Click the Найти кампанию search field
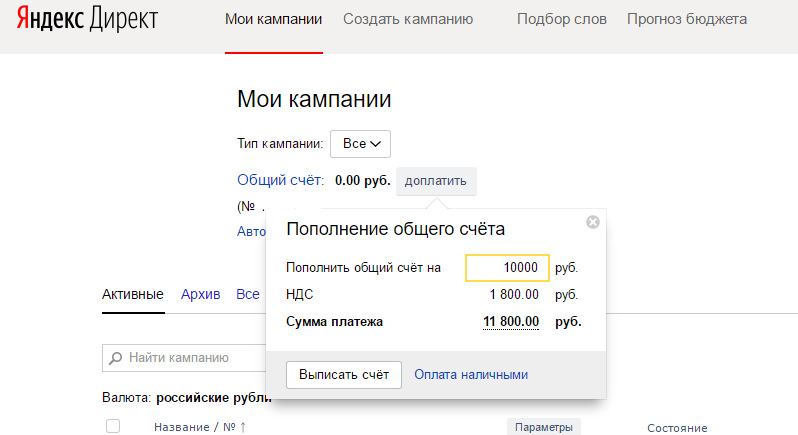This screenshot has width=798, height=435. [x=184, y=358]
